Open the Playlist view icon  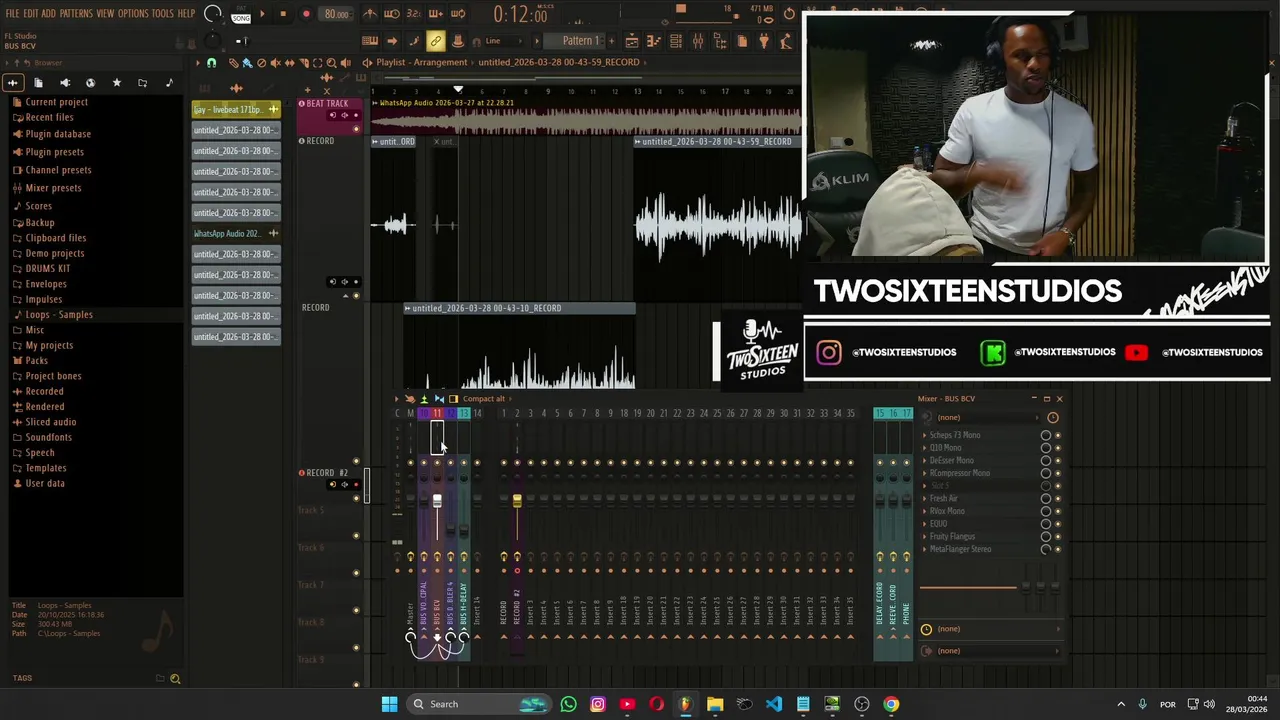click(x=632, y=41)
